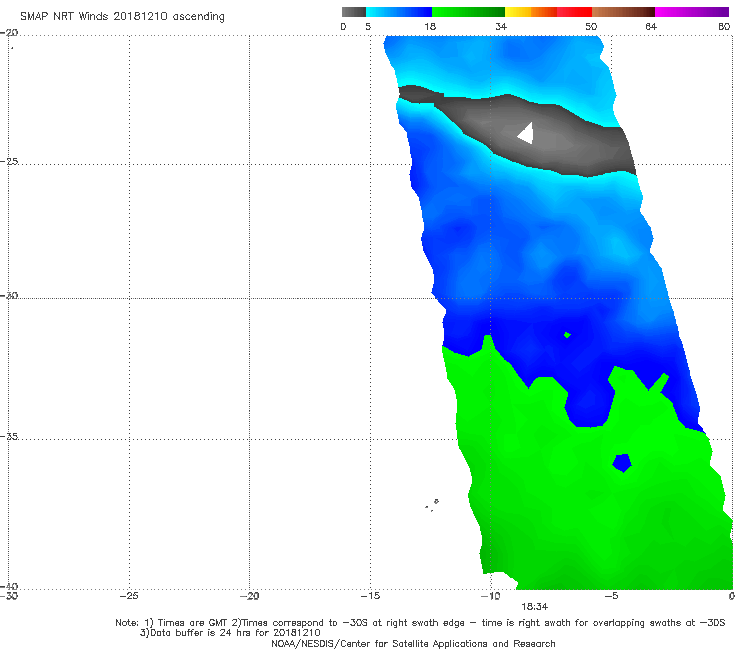The image size is (740, 650).
Task: Click the brown segment of the color bar
Action: (623, 12)
